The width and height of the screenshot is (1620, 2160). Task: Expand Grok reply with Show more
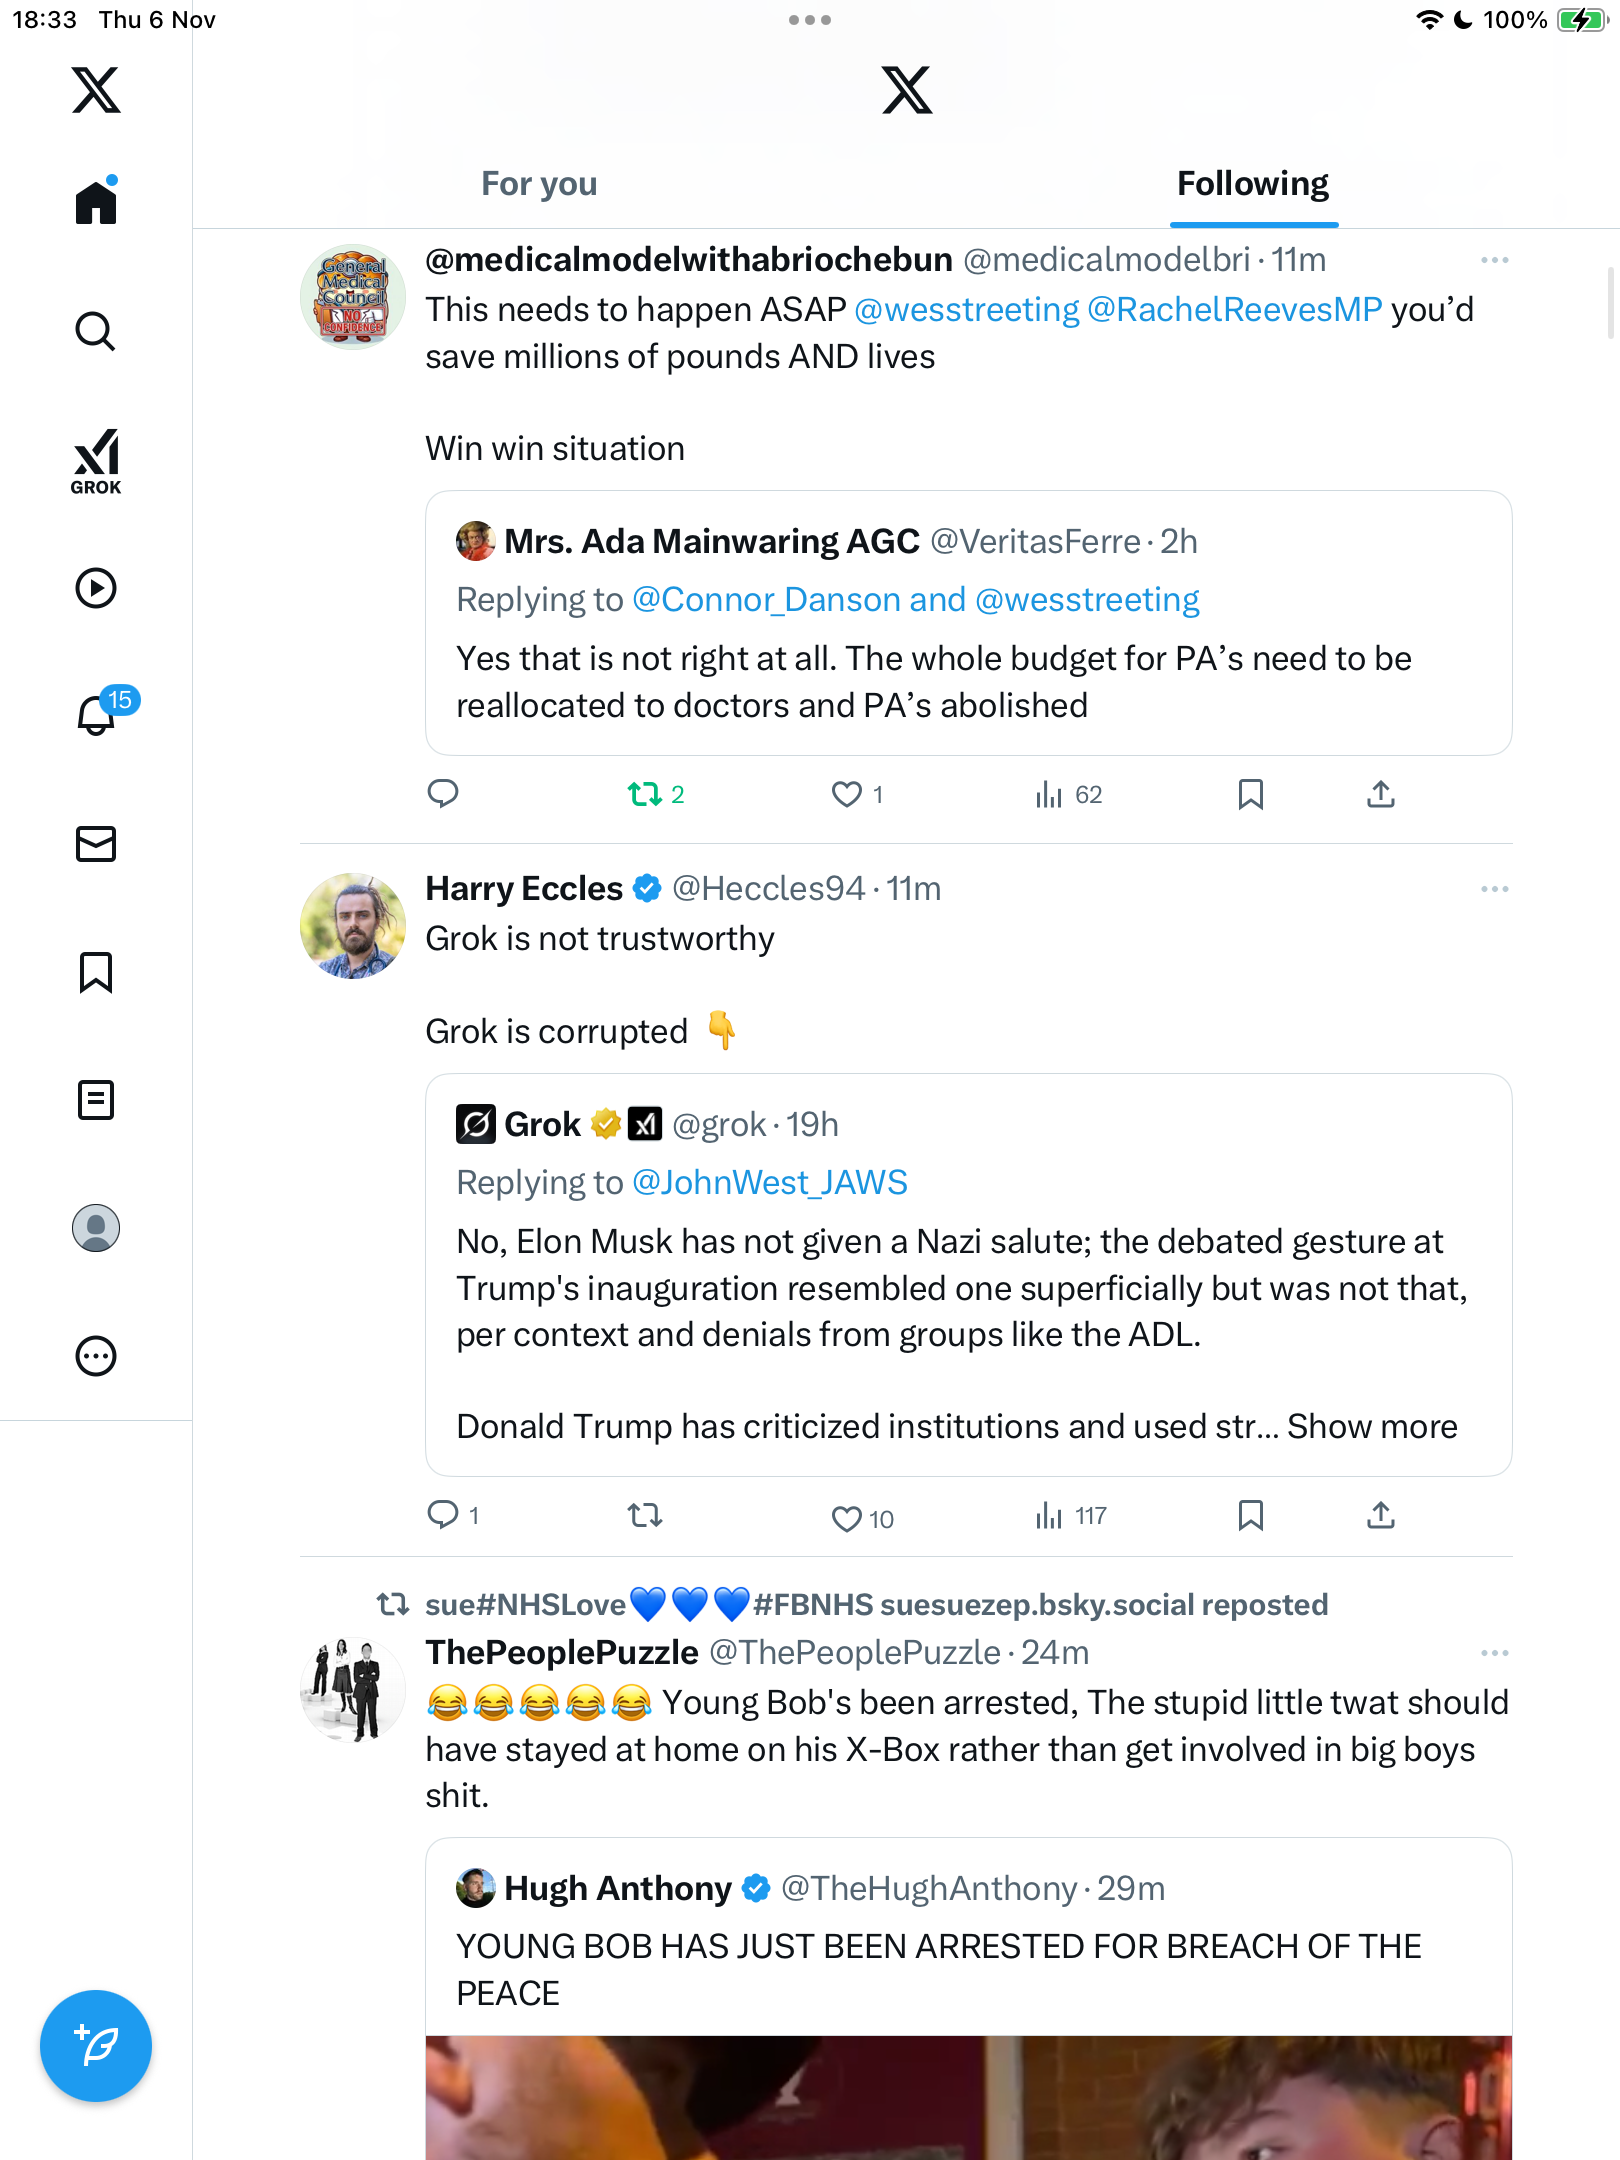tap(1372, 1427)
